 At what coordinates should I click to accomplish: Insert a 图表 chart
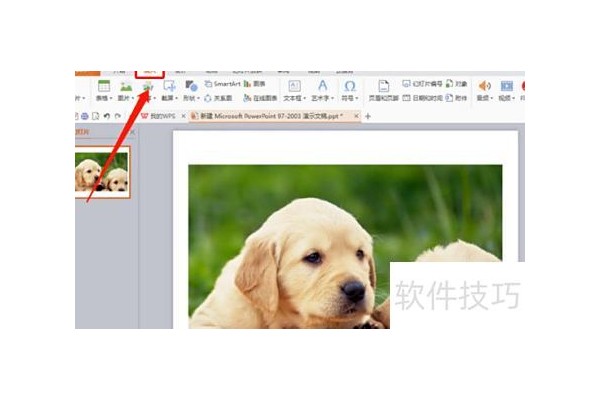(254, 84)
